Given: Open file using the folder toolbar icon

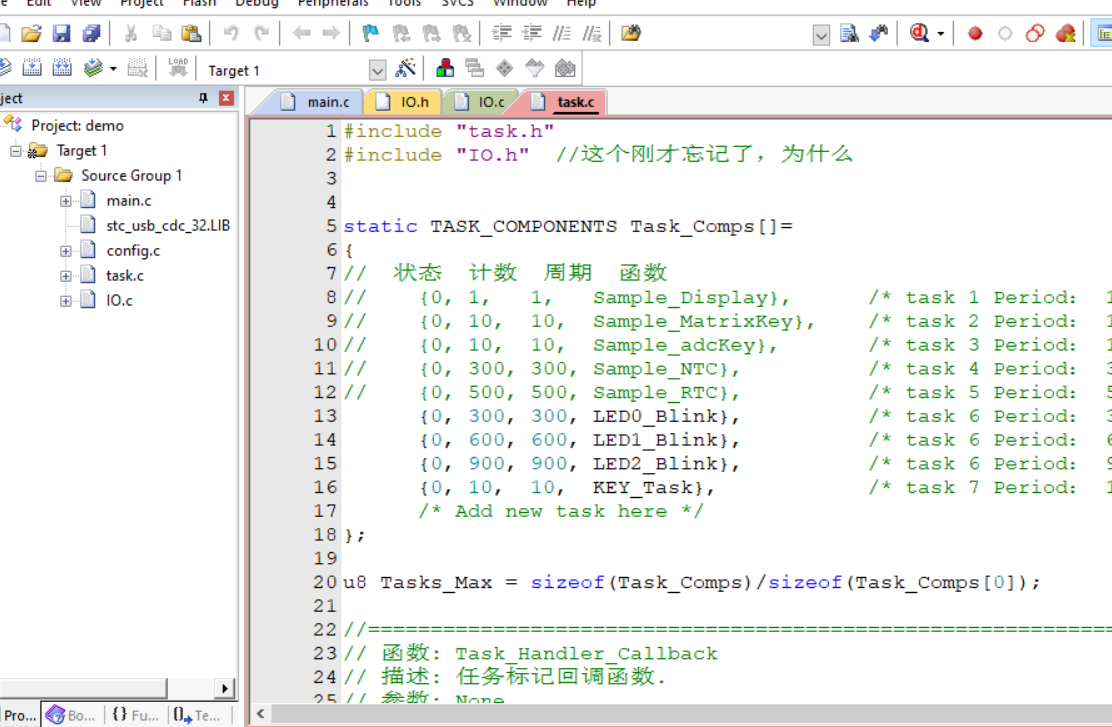Looking at the screenshot, I should point(31,33).
